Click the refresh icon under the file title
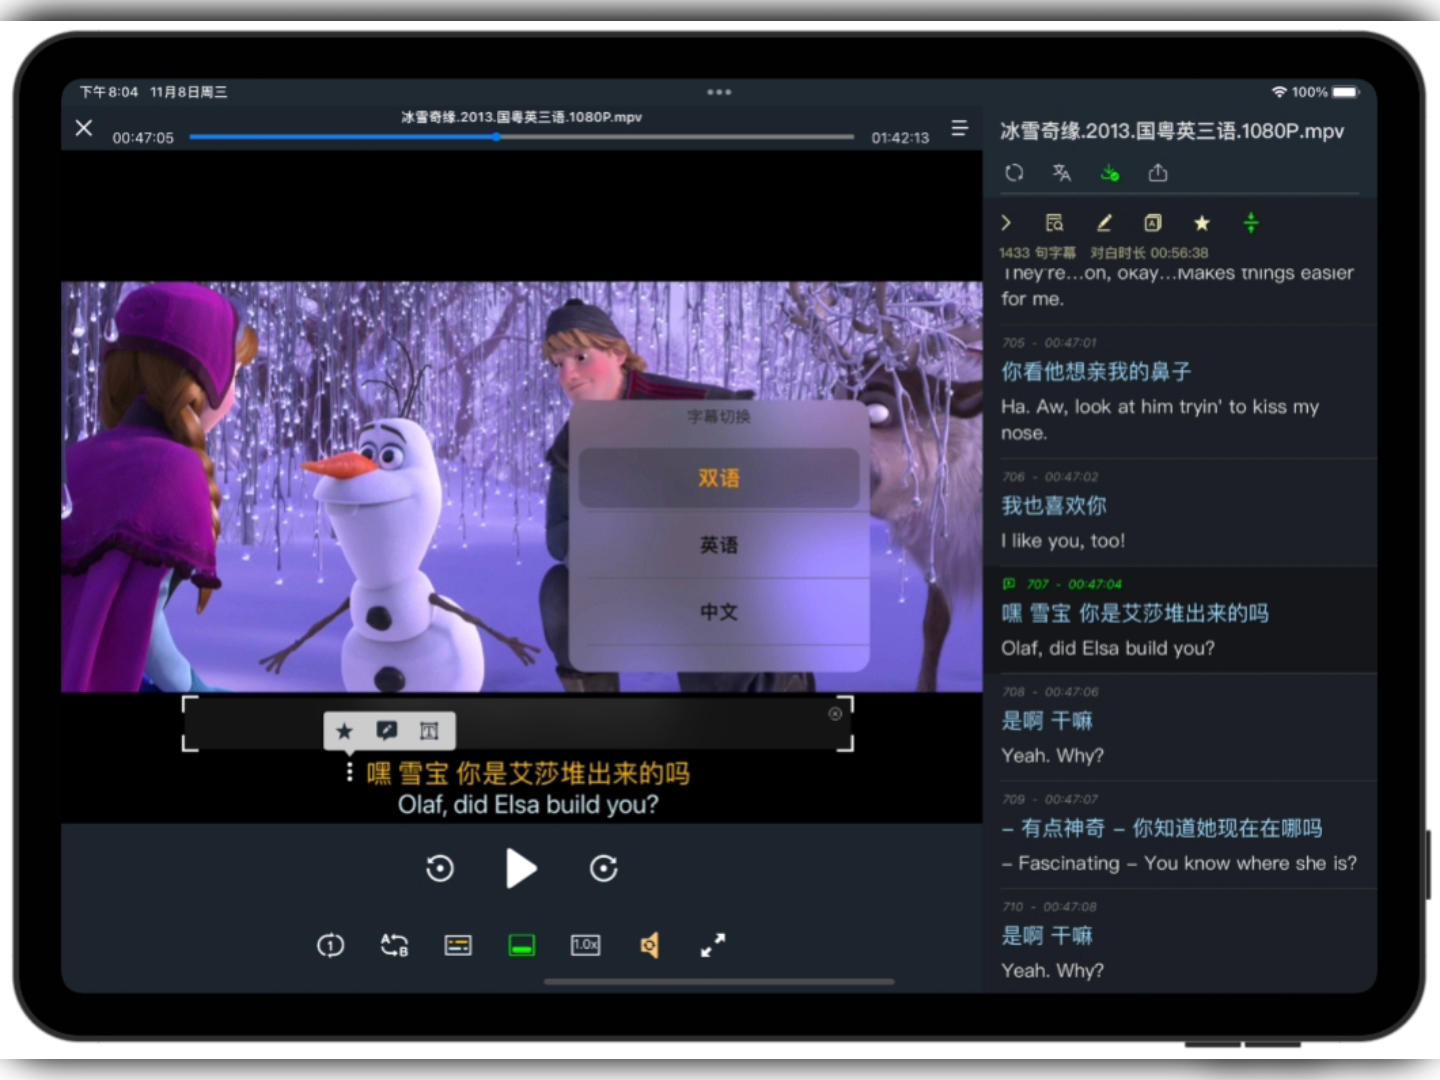This screenshot has width=1440, height=1080. (1014, 173)
